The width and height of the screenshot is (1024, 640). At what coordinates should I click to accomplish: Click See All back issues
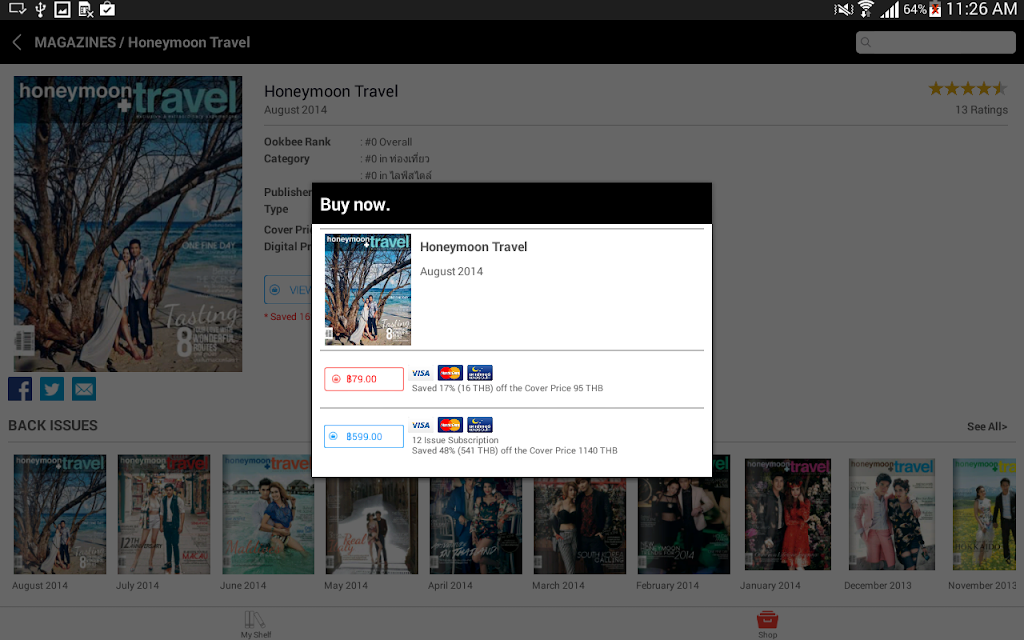987,426
